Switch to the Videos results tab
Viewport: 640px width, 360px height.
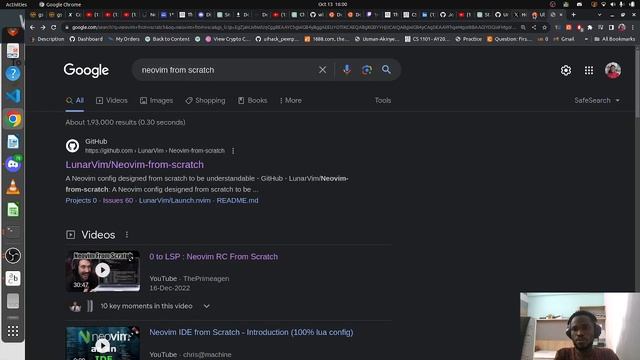(x=112, y=100)
